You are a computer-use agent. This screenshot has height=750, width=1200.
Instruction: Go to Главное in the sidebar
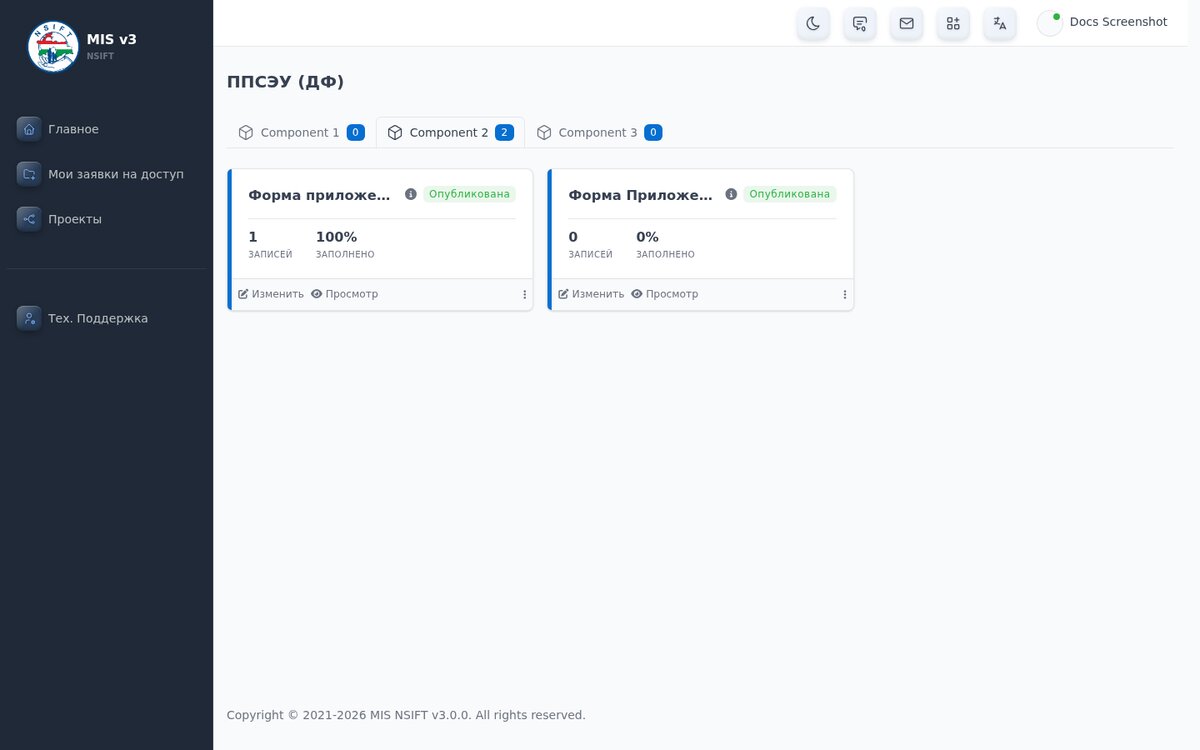pos(106,129)
